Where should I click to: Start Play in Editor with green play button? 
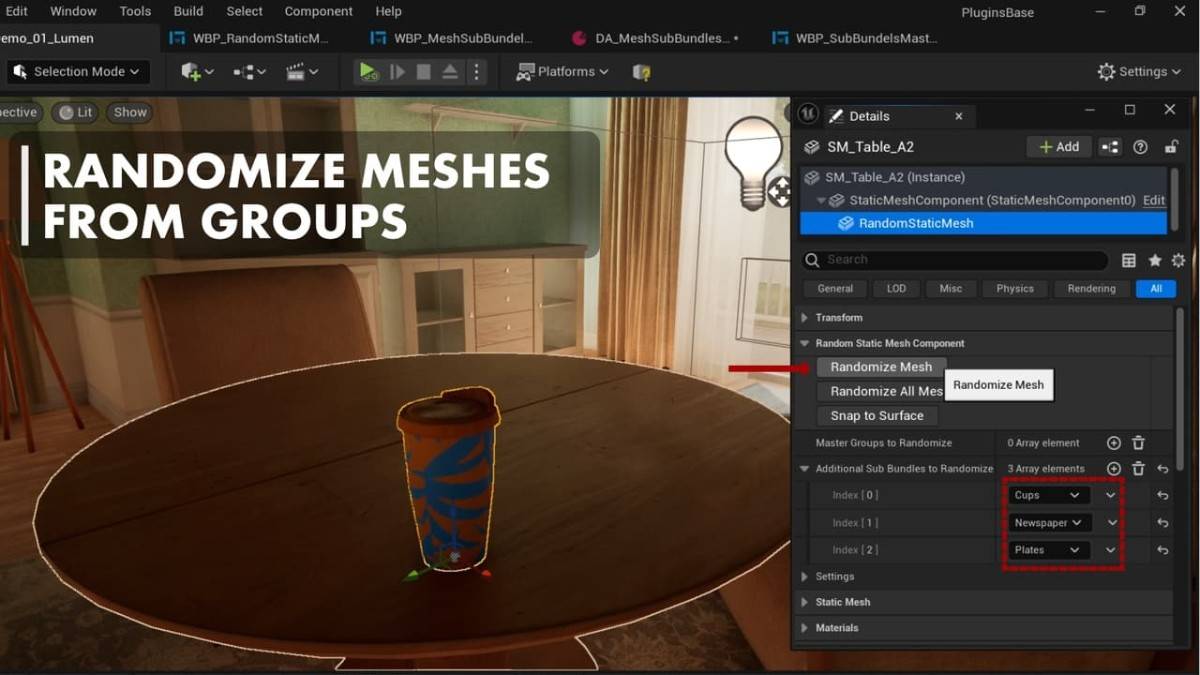[368, 72]
